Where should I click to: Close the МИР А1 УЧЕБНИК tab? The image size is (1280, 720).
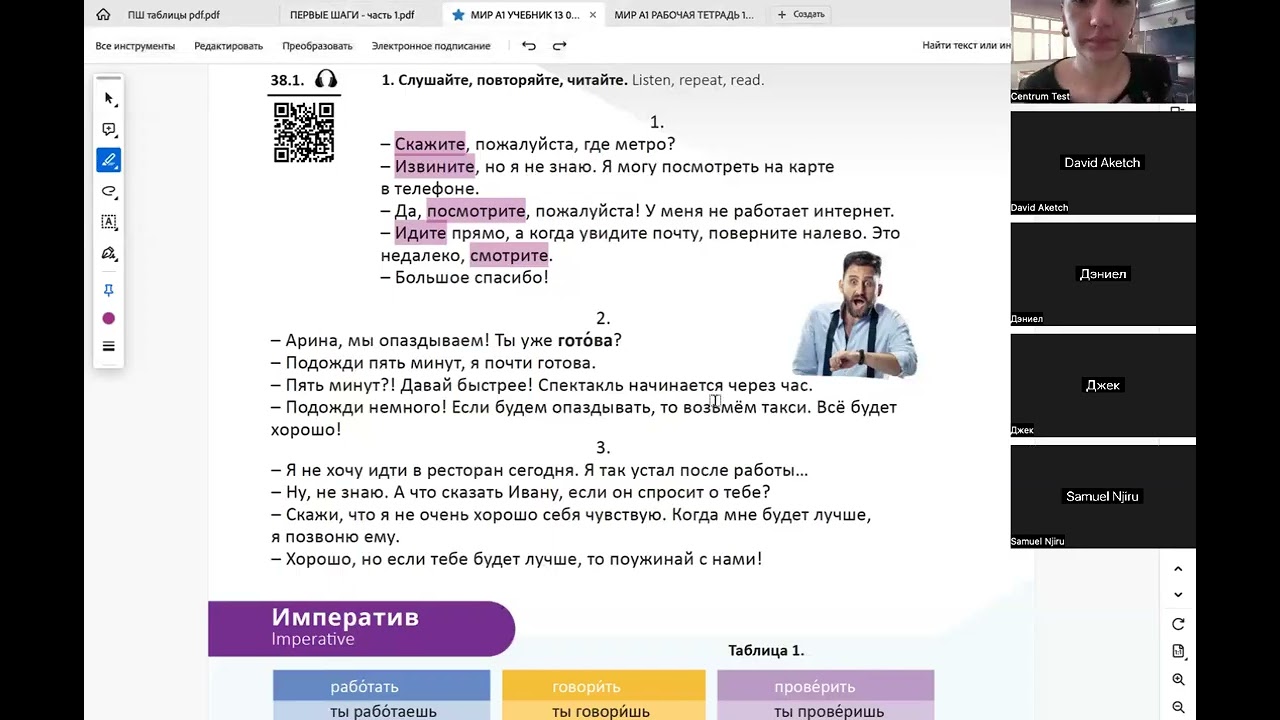593,15
